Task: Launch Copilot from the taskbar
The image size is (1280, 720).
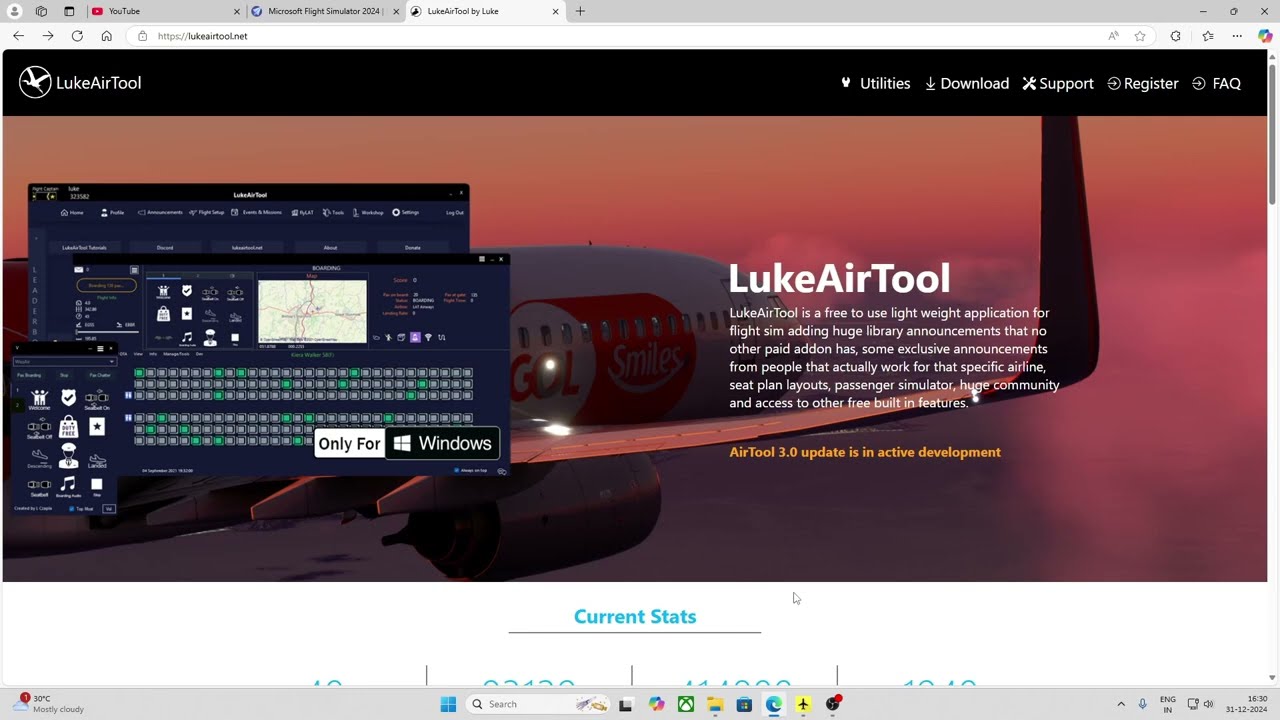Action: [x=656, y=704]
